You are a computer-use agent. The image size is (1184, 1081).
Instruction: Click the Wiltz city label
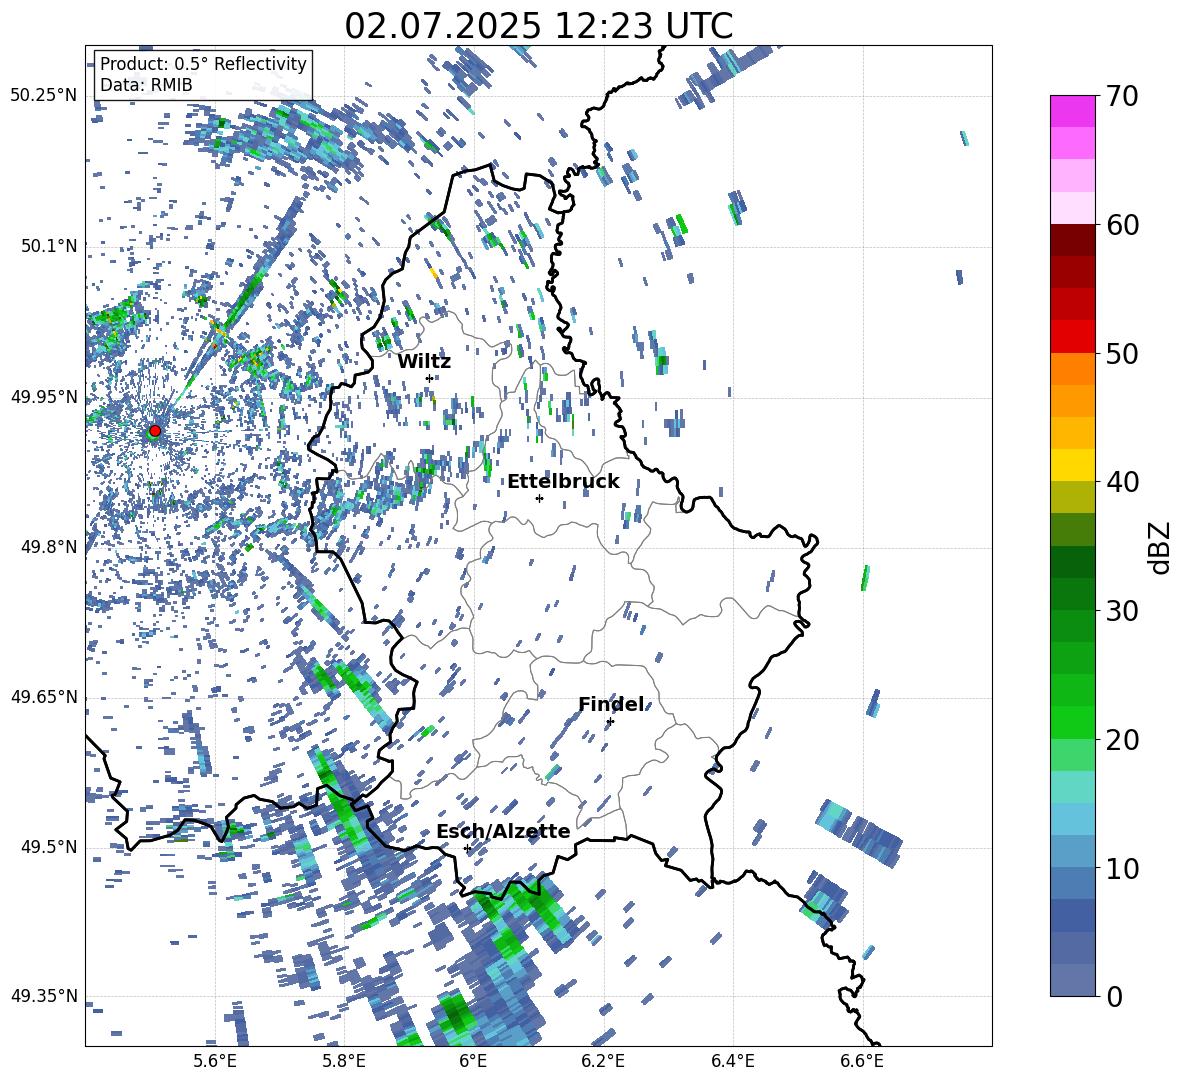[x=424, y=361]
